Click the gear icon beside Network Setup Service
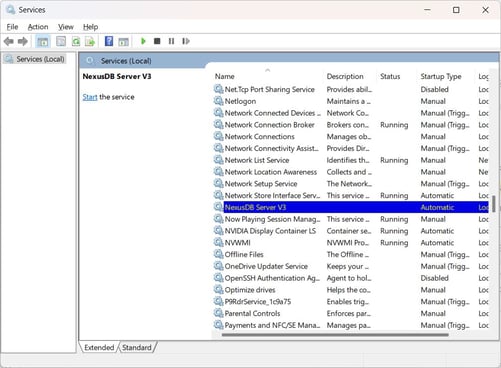 click(x=218, y=183)
